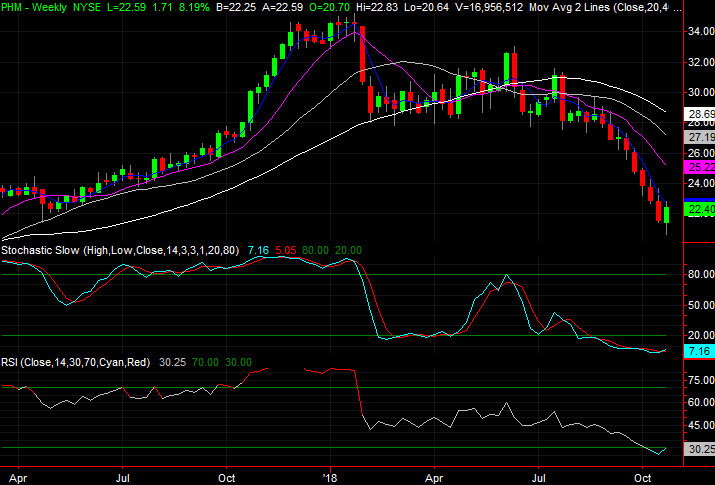Image resolution: width=715 pixels, height=485 pixels.
Task: Click the L=22.59 last price value
Action: click(x=128, y=7)
